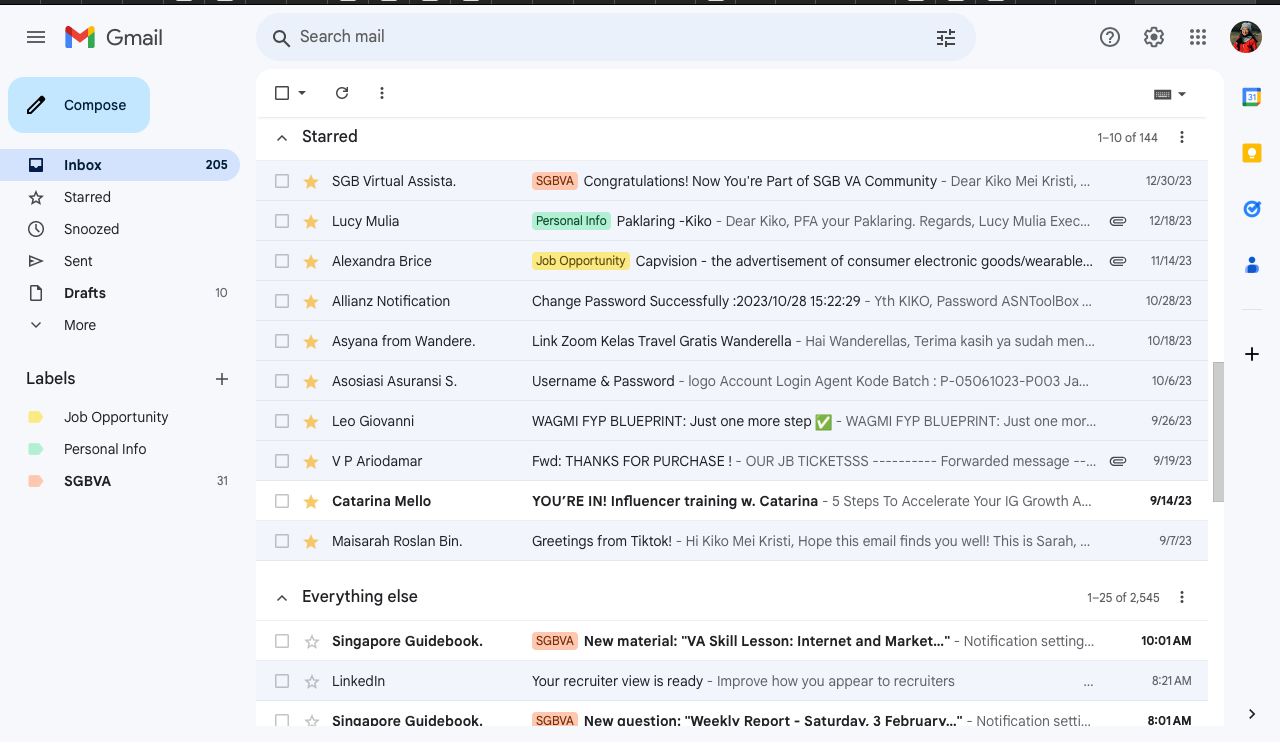Select the V P Ariodamar email checkbox
Screen dimensions: 1280x742
[x=282, y=461]
